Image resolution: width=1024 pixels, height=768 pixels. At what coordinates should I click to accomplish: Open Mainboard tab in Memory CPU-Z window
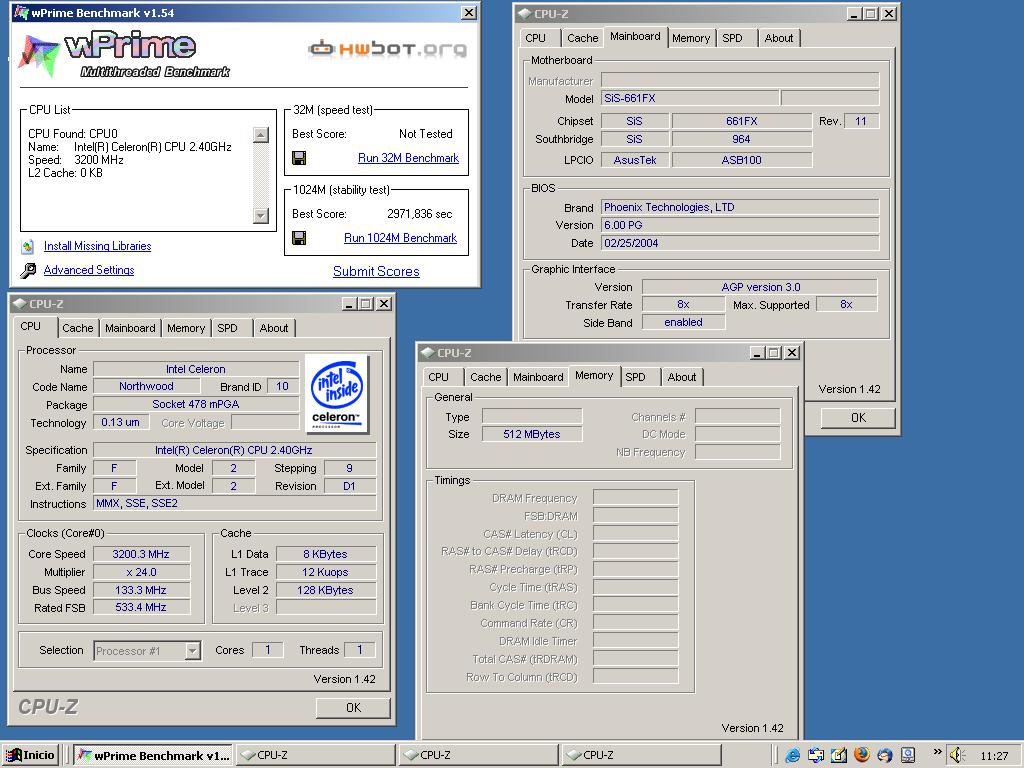point(538,377)
